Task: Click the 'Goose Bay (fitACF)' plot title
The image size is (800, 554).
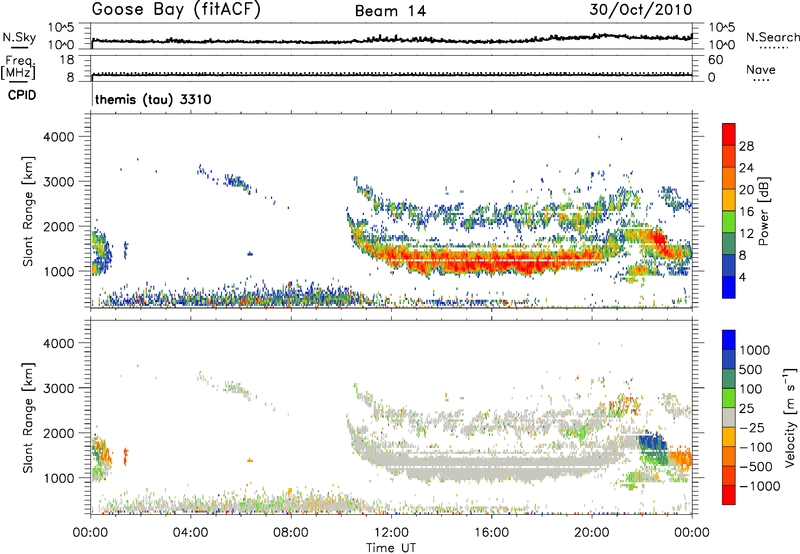Action: point(176,10)
